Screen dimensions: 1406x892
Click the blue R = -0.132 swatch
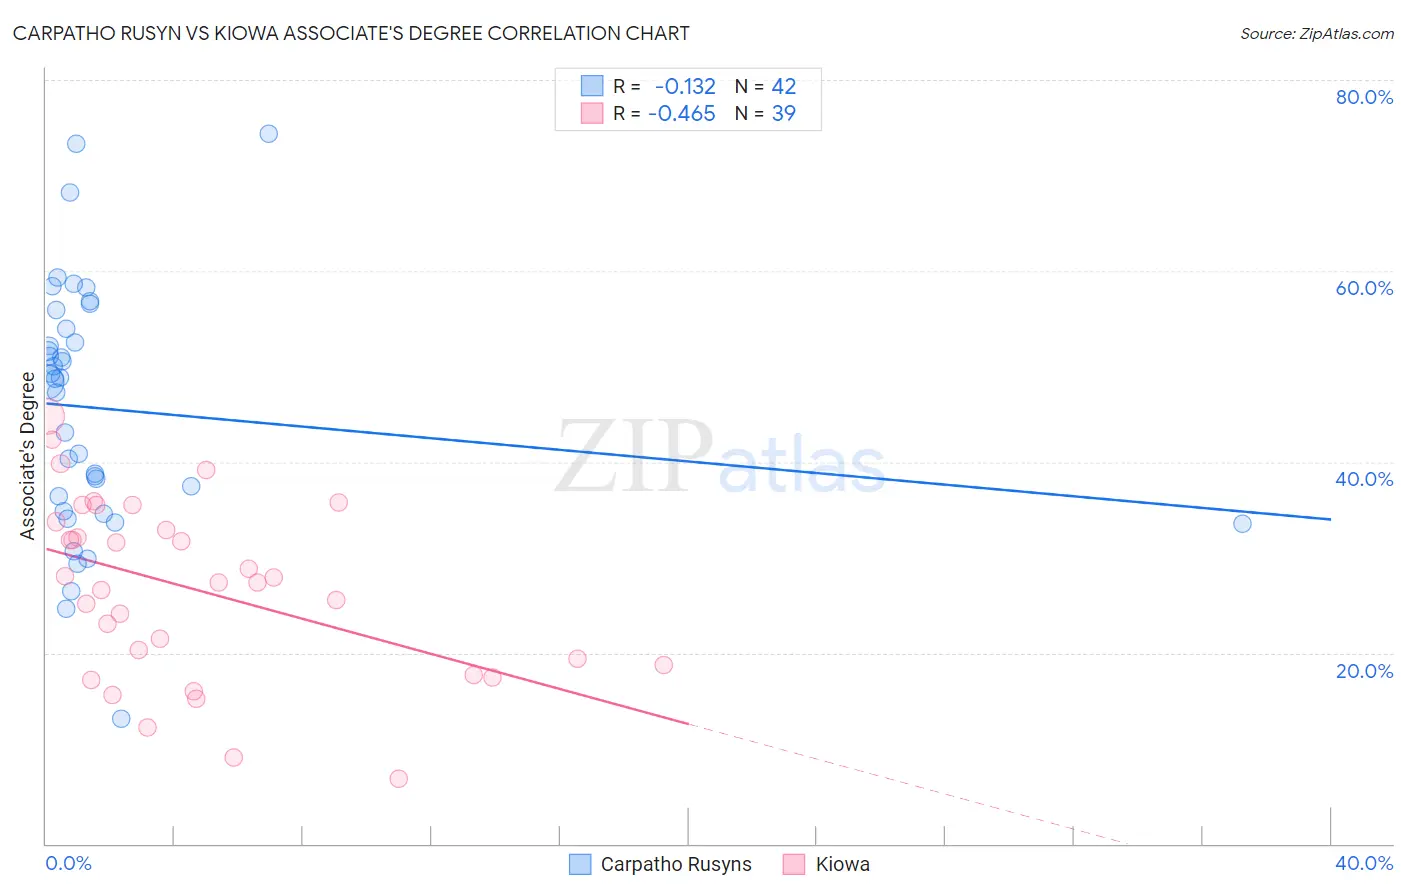(592, 86)
